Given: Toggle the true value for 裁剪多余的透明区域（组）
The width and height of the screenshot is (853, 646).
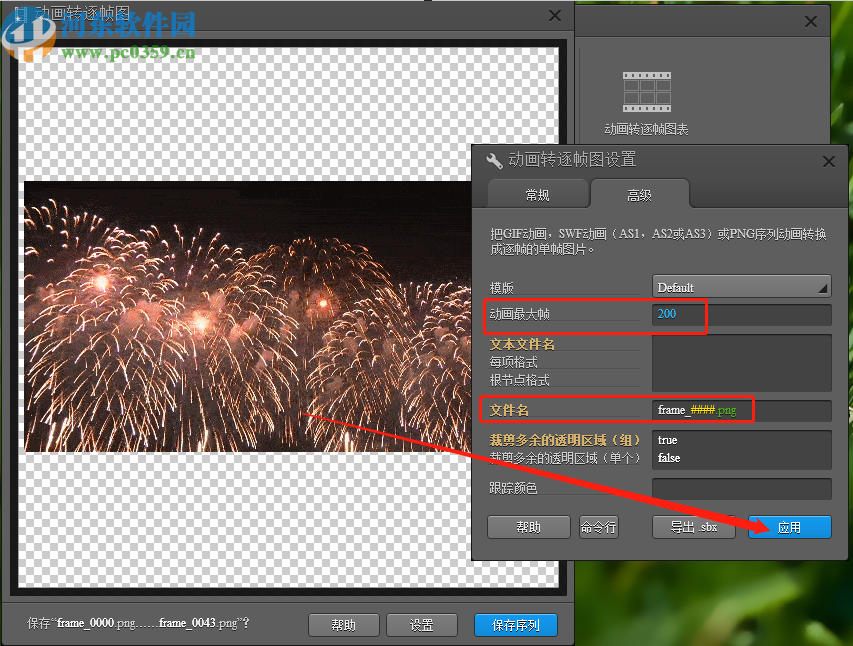Looking at the screenshot, I should pos(667,440).
